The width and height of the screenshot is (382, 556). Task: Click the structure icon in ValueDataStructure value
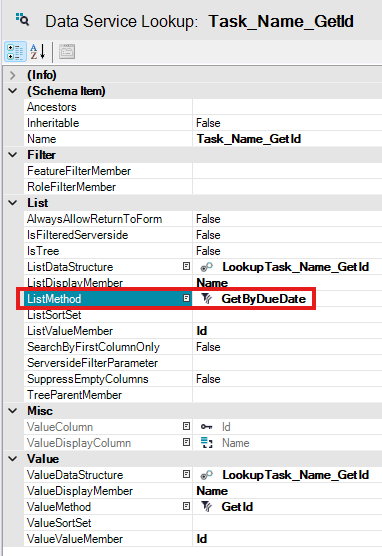(x=207, y=474)
